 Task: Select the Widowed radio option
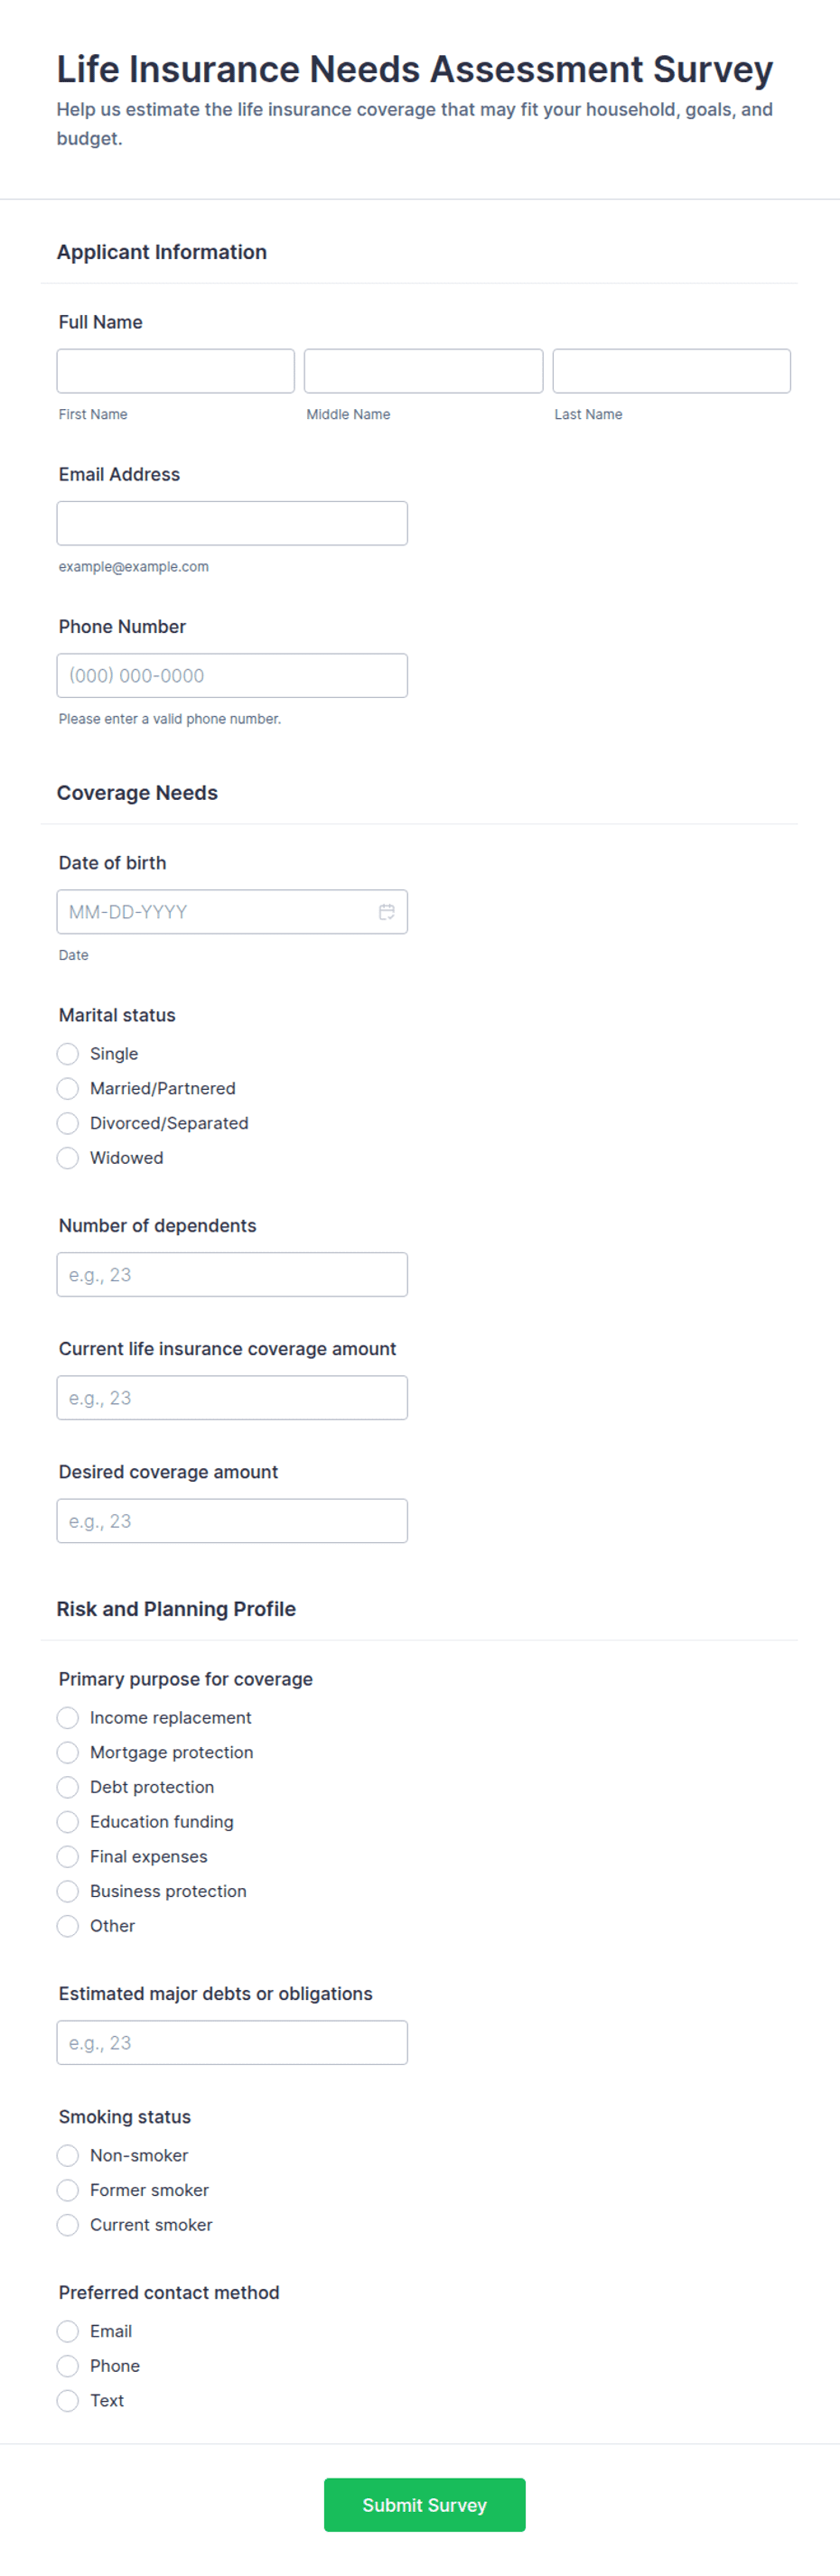click(x=68, y=1158)
